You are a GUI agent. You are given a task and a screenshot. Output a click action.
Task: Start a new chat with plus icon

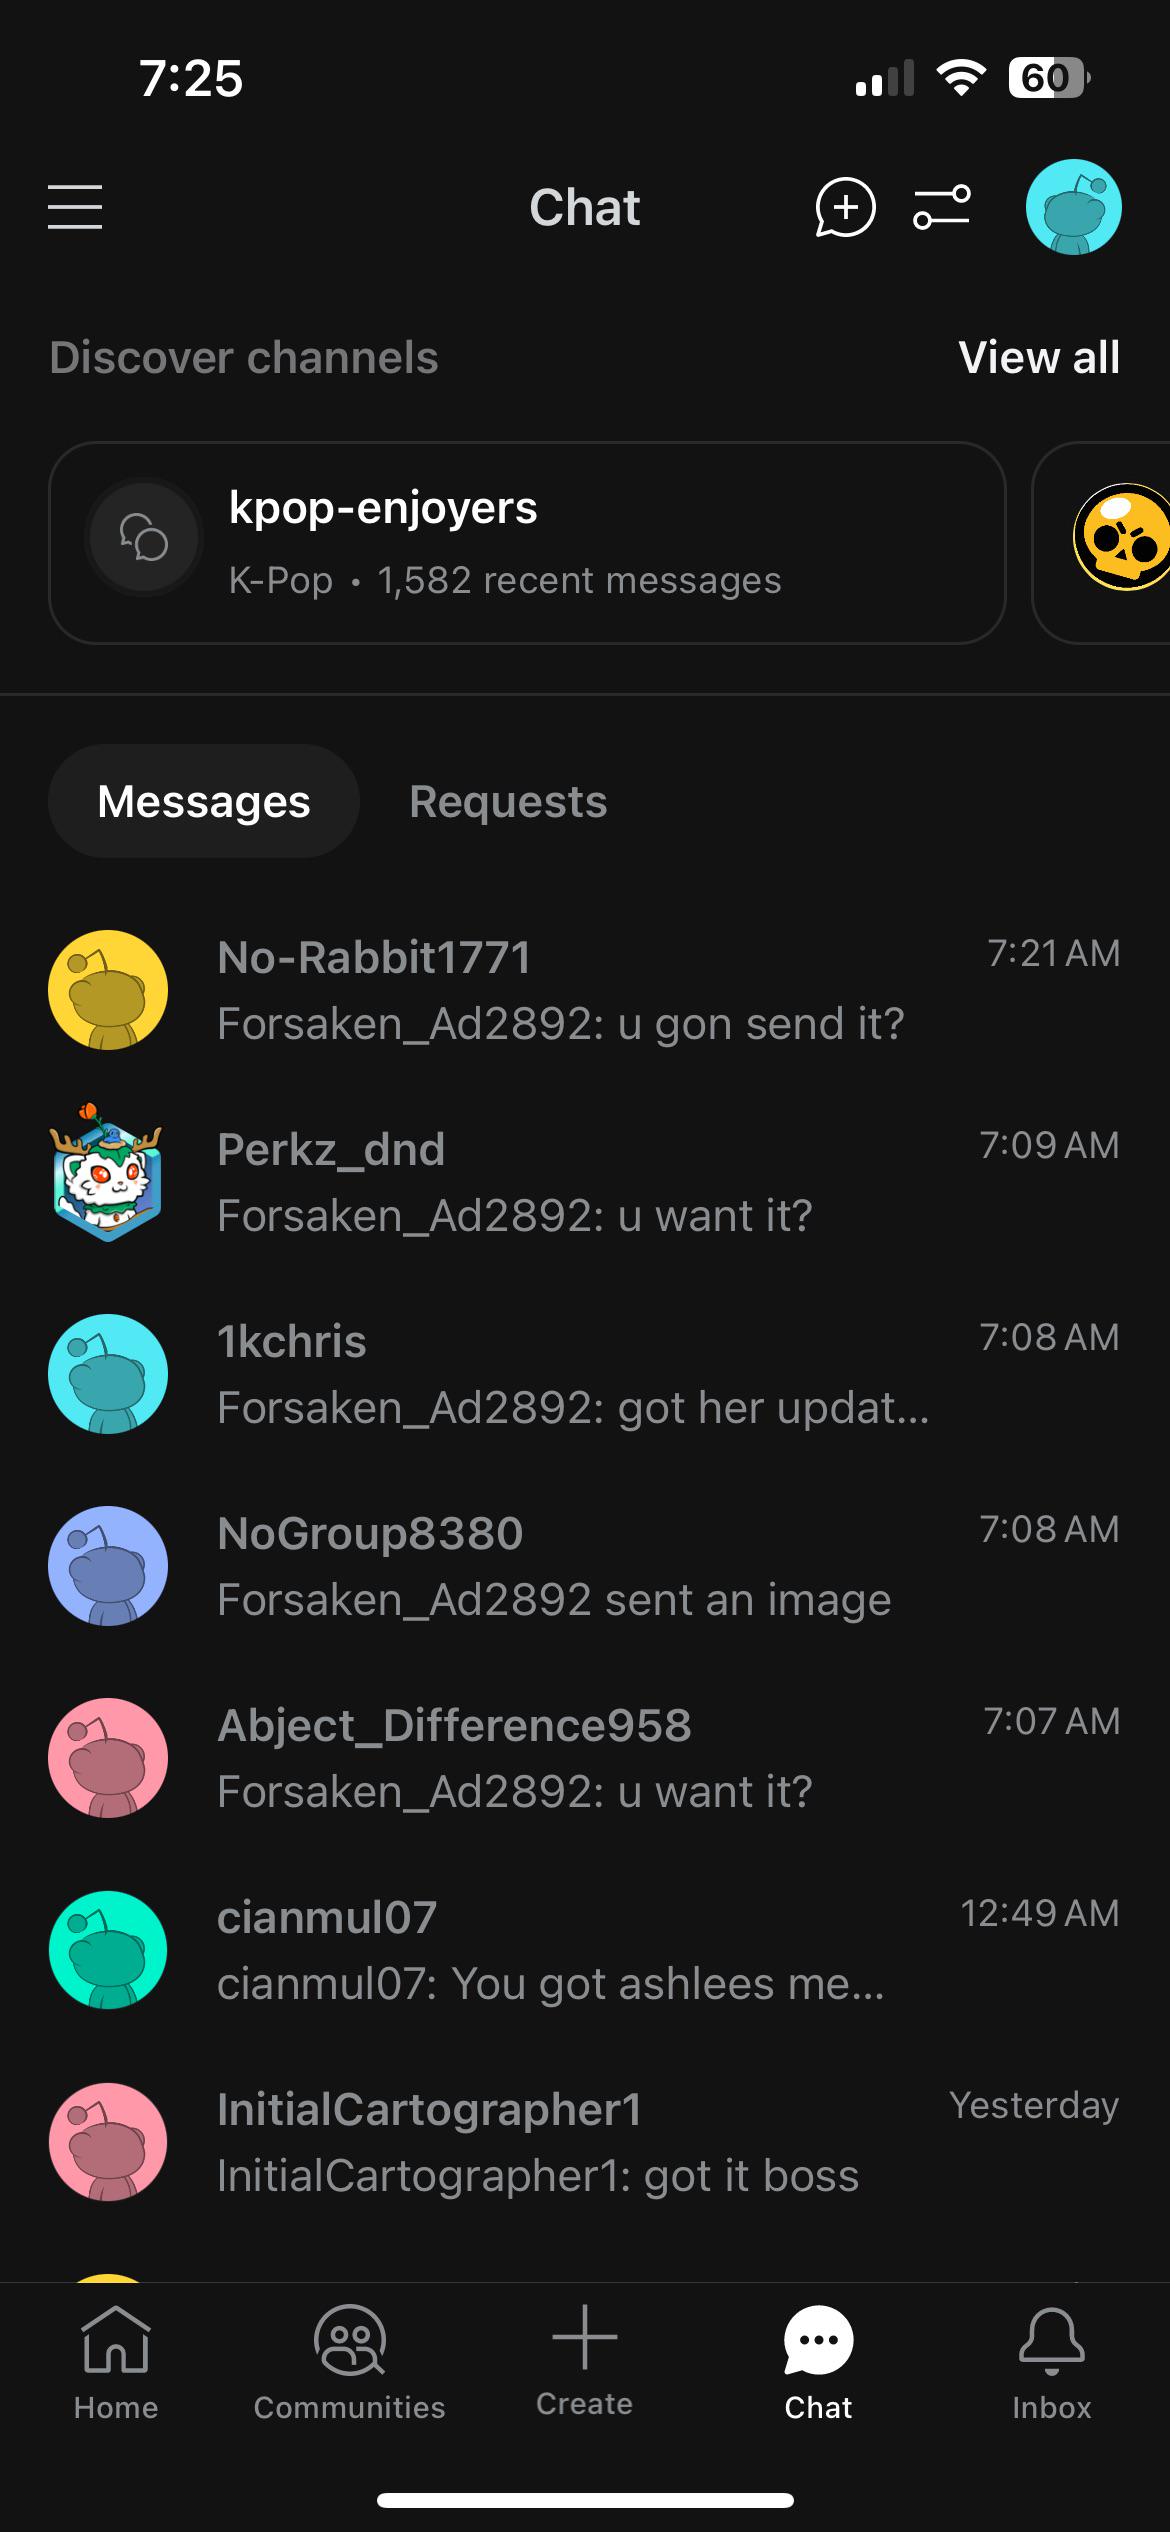click(845, 207)
